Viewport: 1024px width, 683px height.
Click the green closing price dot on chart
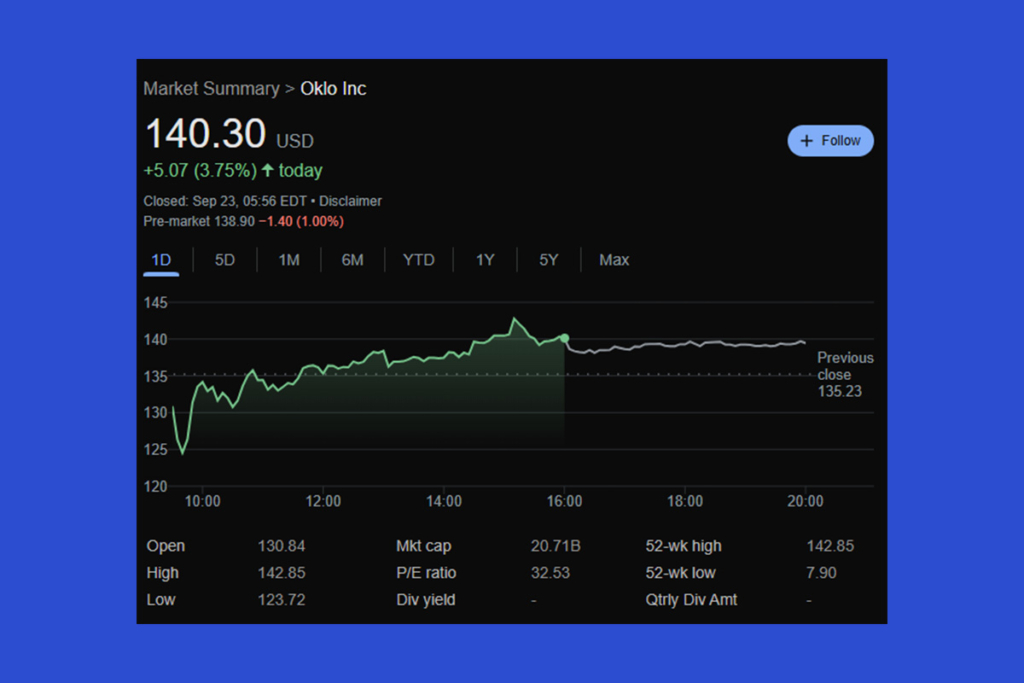click(x=565, y=339)
